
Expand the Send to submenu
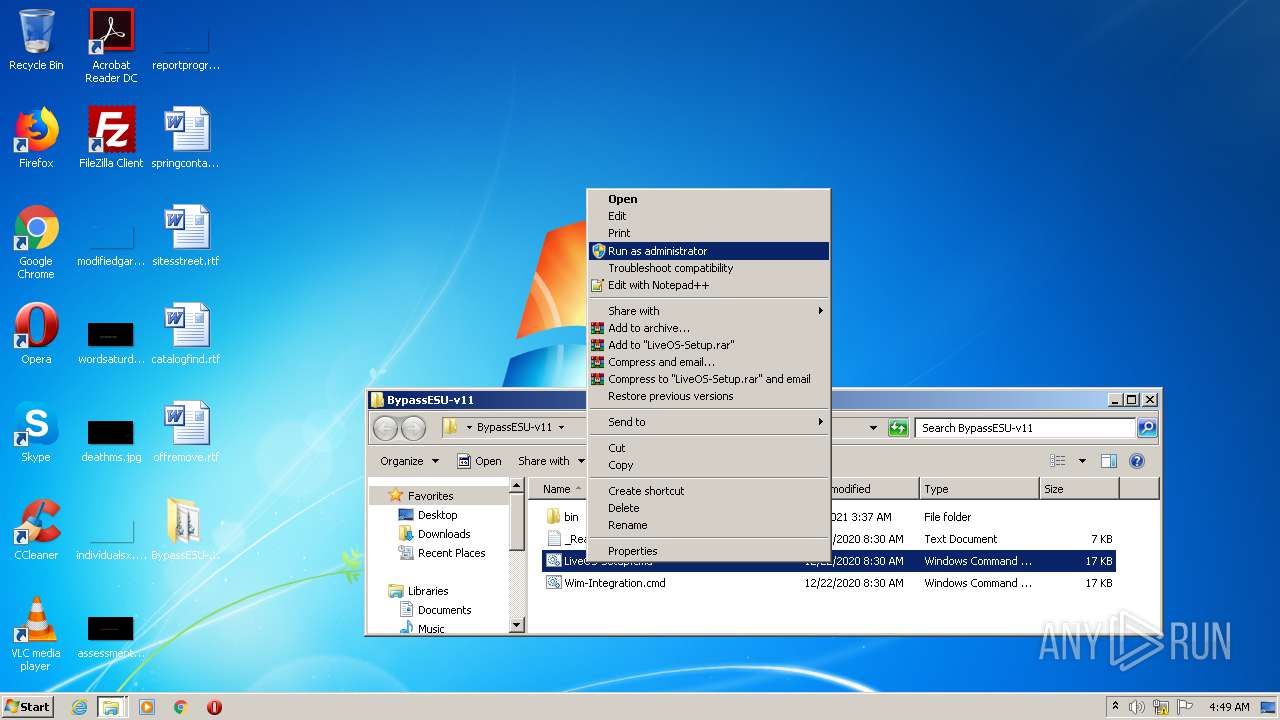[x=709, y=422]
